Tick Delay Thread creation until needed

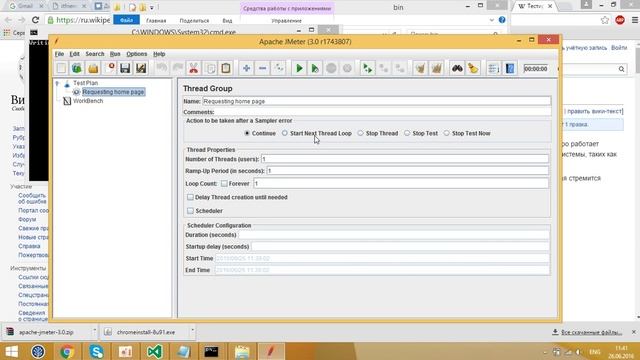tap(190, 197)
